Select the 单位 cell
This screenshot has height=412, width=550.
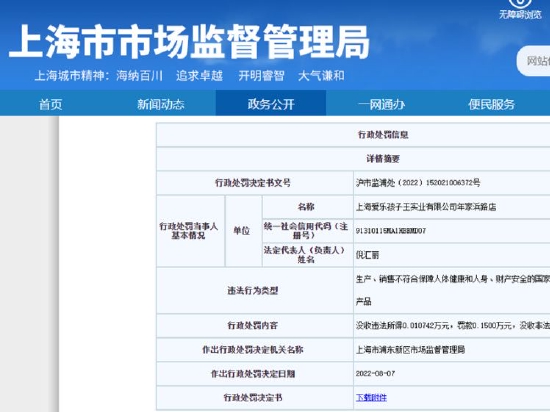[243, 231]
